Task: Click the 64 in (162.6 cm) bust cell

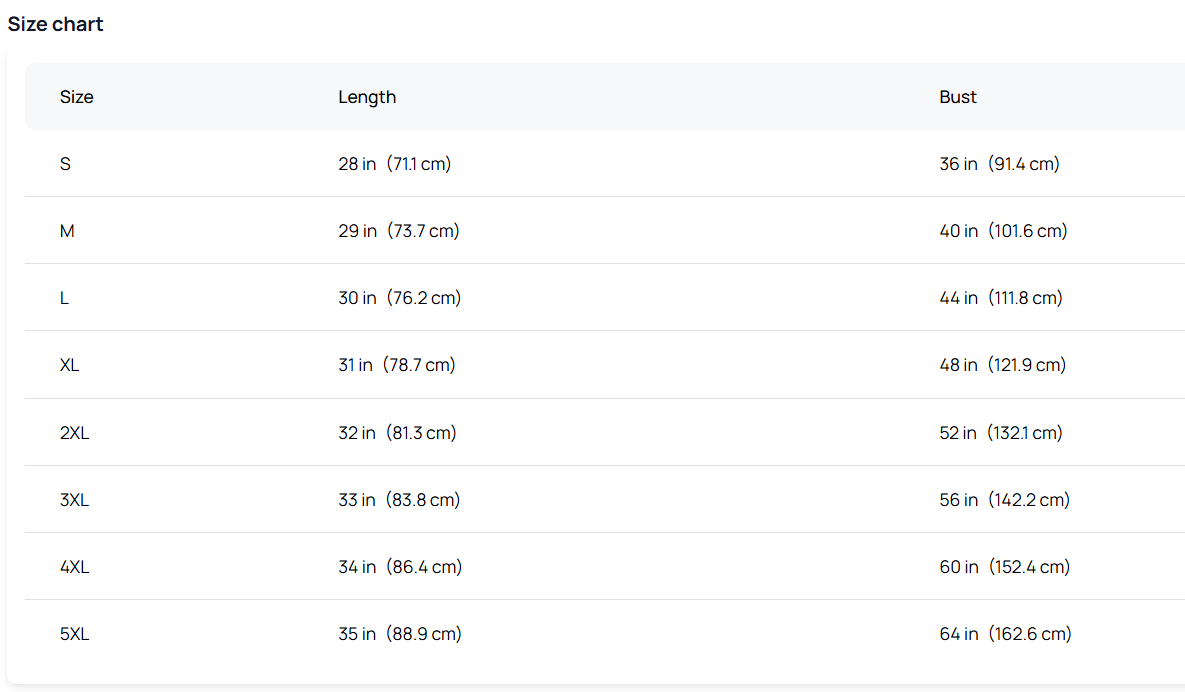Action: coord(1005,634)
